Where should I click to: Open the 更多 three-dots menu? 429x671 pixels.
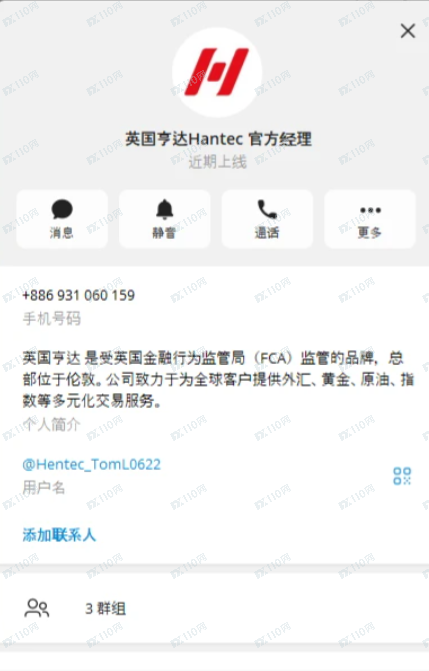point(370,210)
